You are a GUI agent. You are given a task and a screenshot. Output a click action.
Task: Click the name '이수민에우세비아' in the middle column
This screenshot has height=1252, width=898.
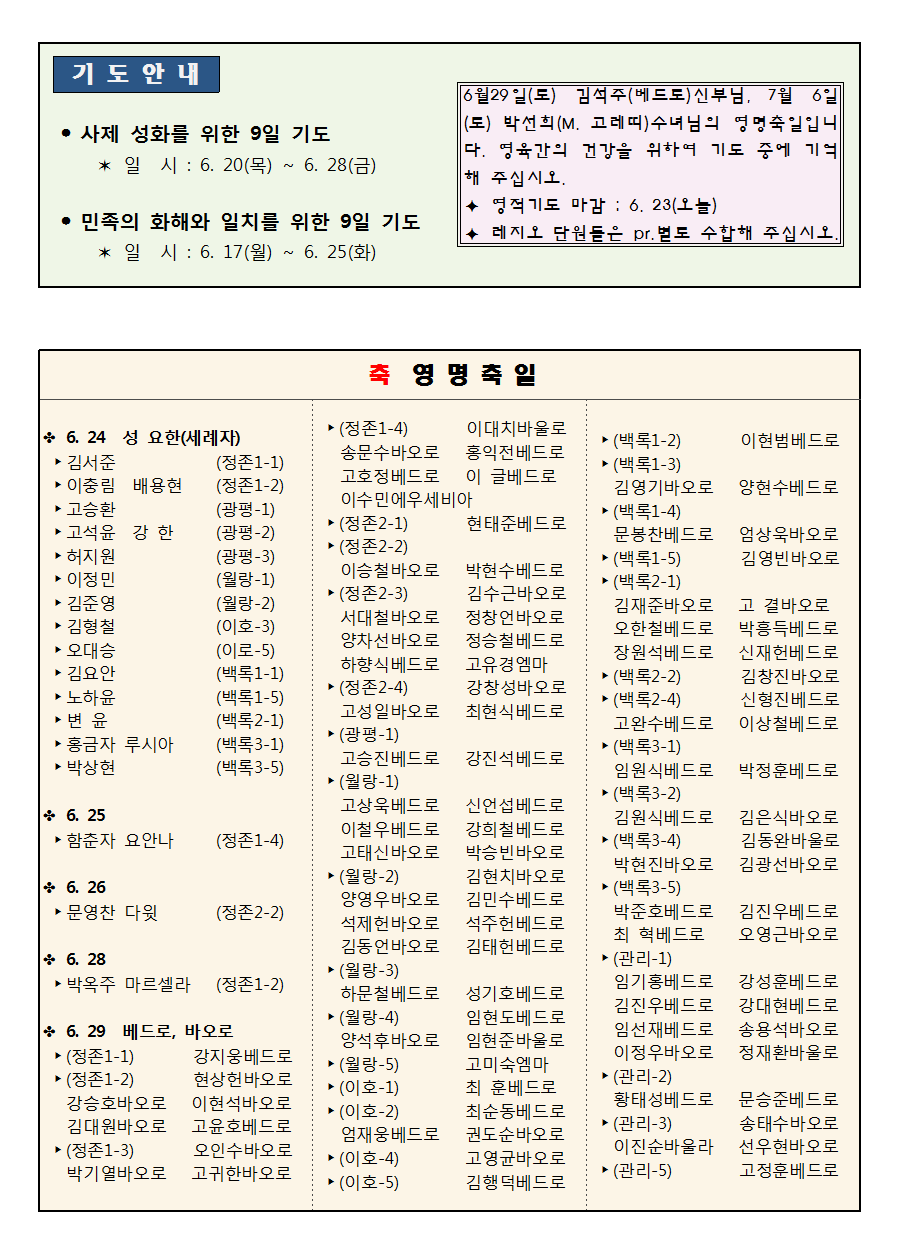tap(406, 499)
